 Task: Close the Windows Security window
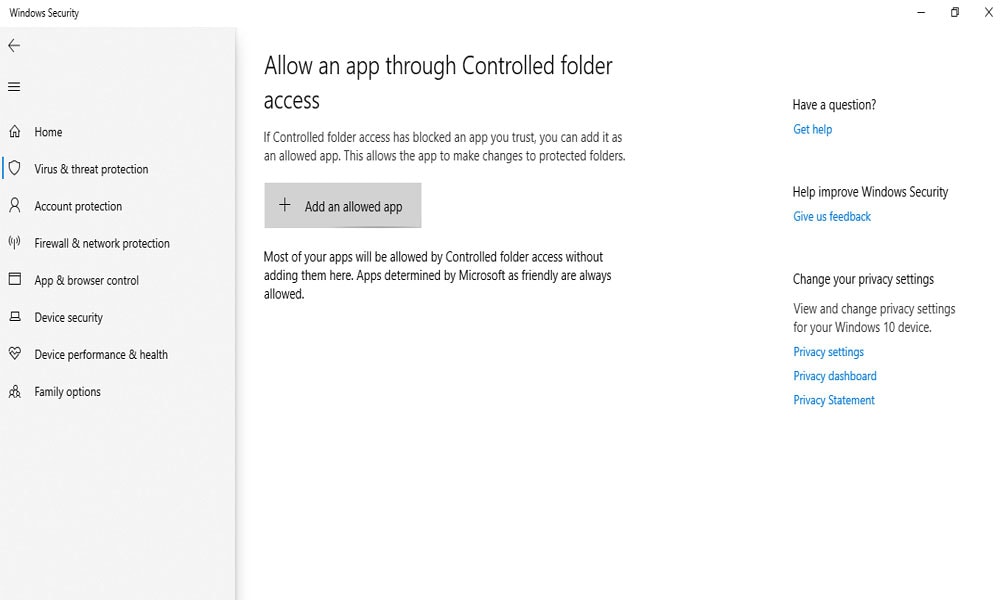988,12
